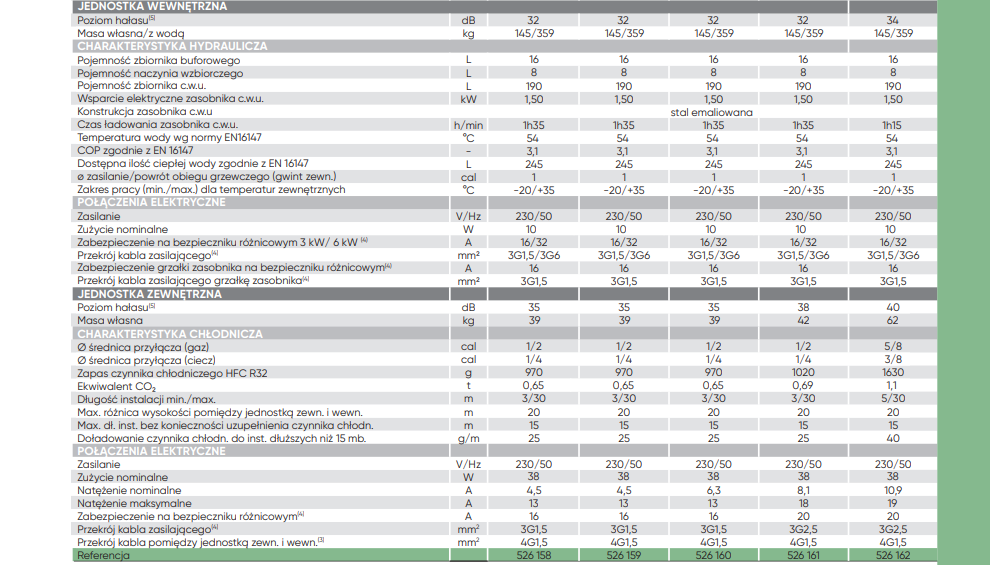This screenshot has height=565, width=990.
Task: Select the CHARAKTERYSTYKA CHŁODNICZA header row
Action: coord(170,333)
